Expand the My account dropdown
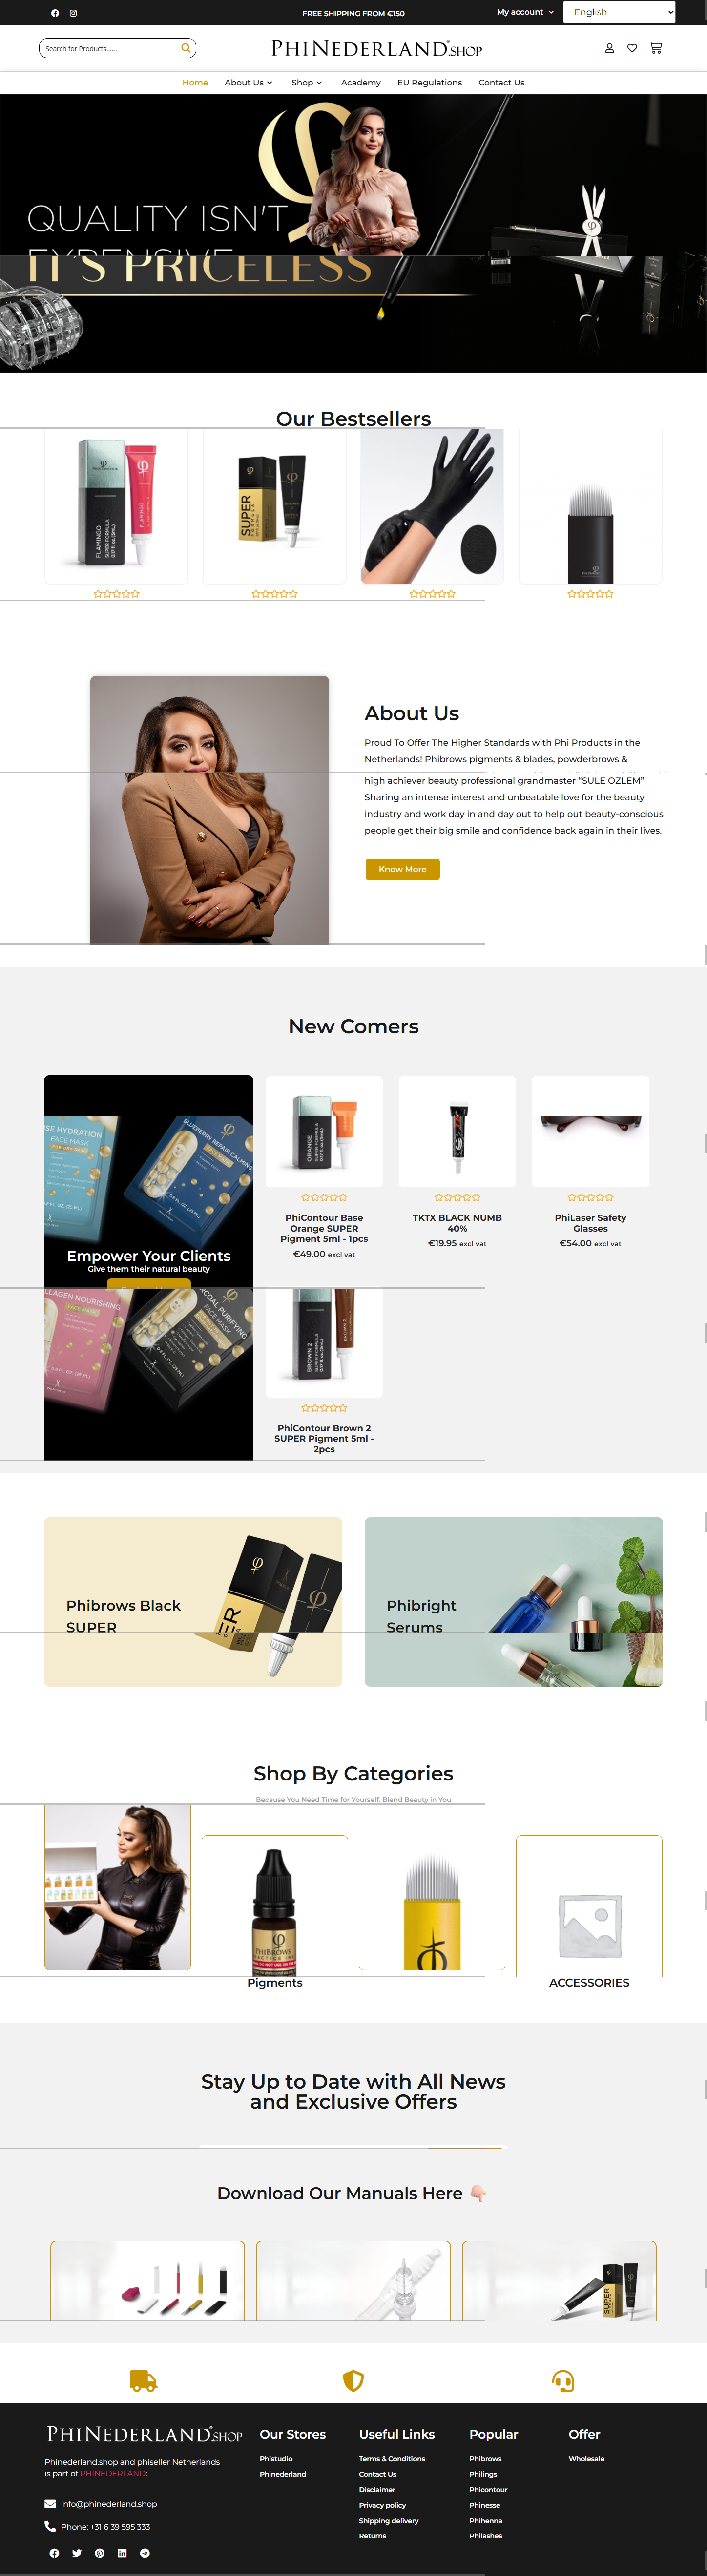This screenshot has height=2576, width=707. coord(525,12)
